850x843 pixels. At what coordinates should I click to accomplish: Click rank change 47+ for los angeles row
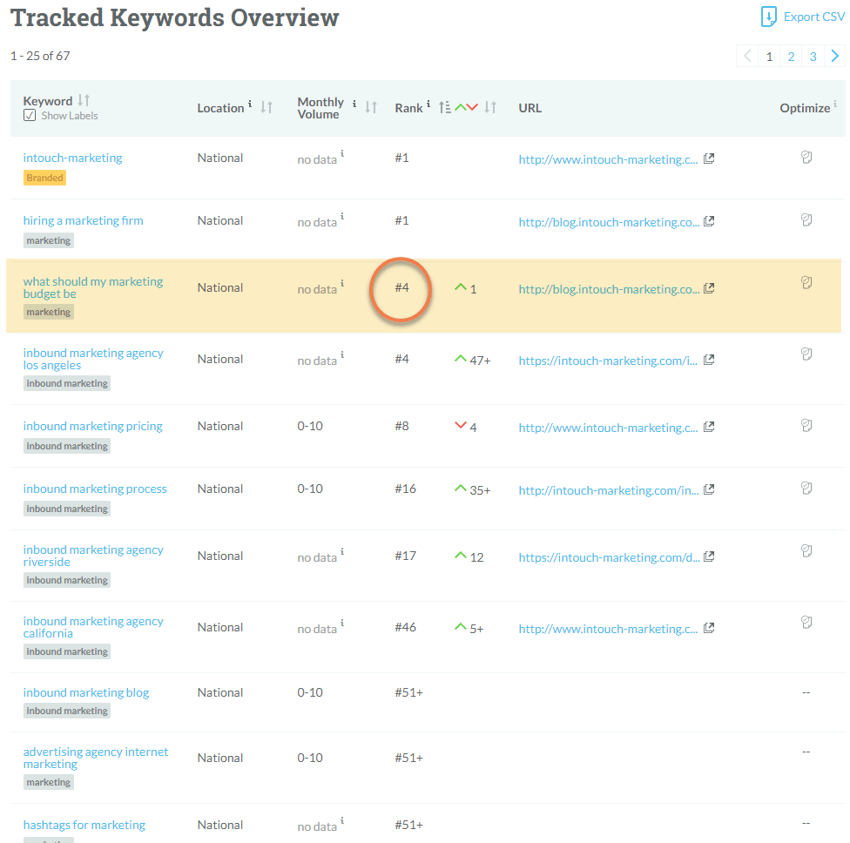click(x=480, y=361)
